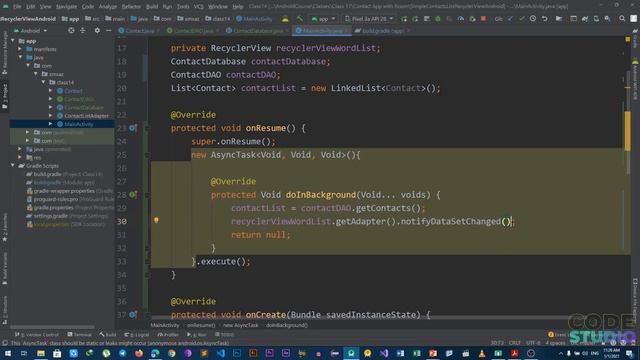Open the VCS menu

pyautogui.click(x=198, y=7)
